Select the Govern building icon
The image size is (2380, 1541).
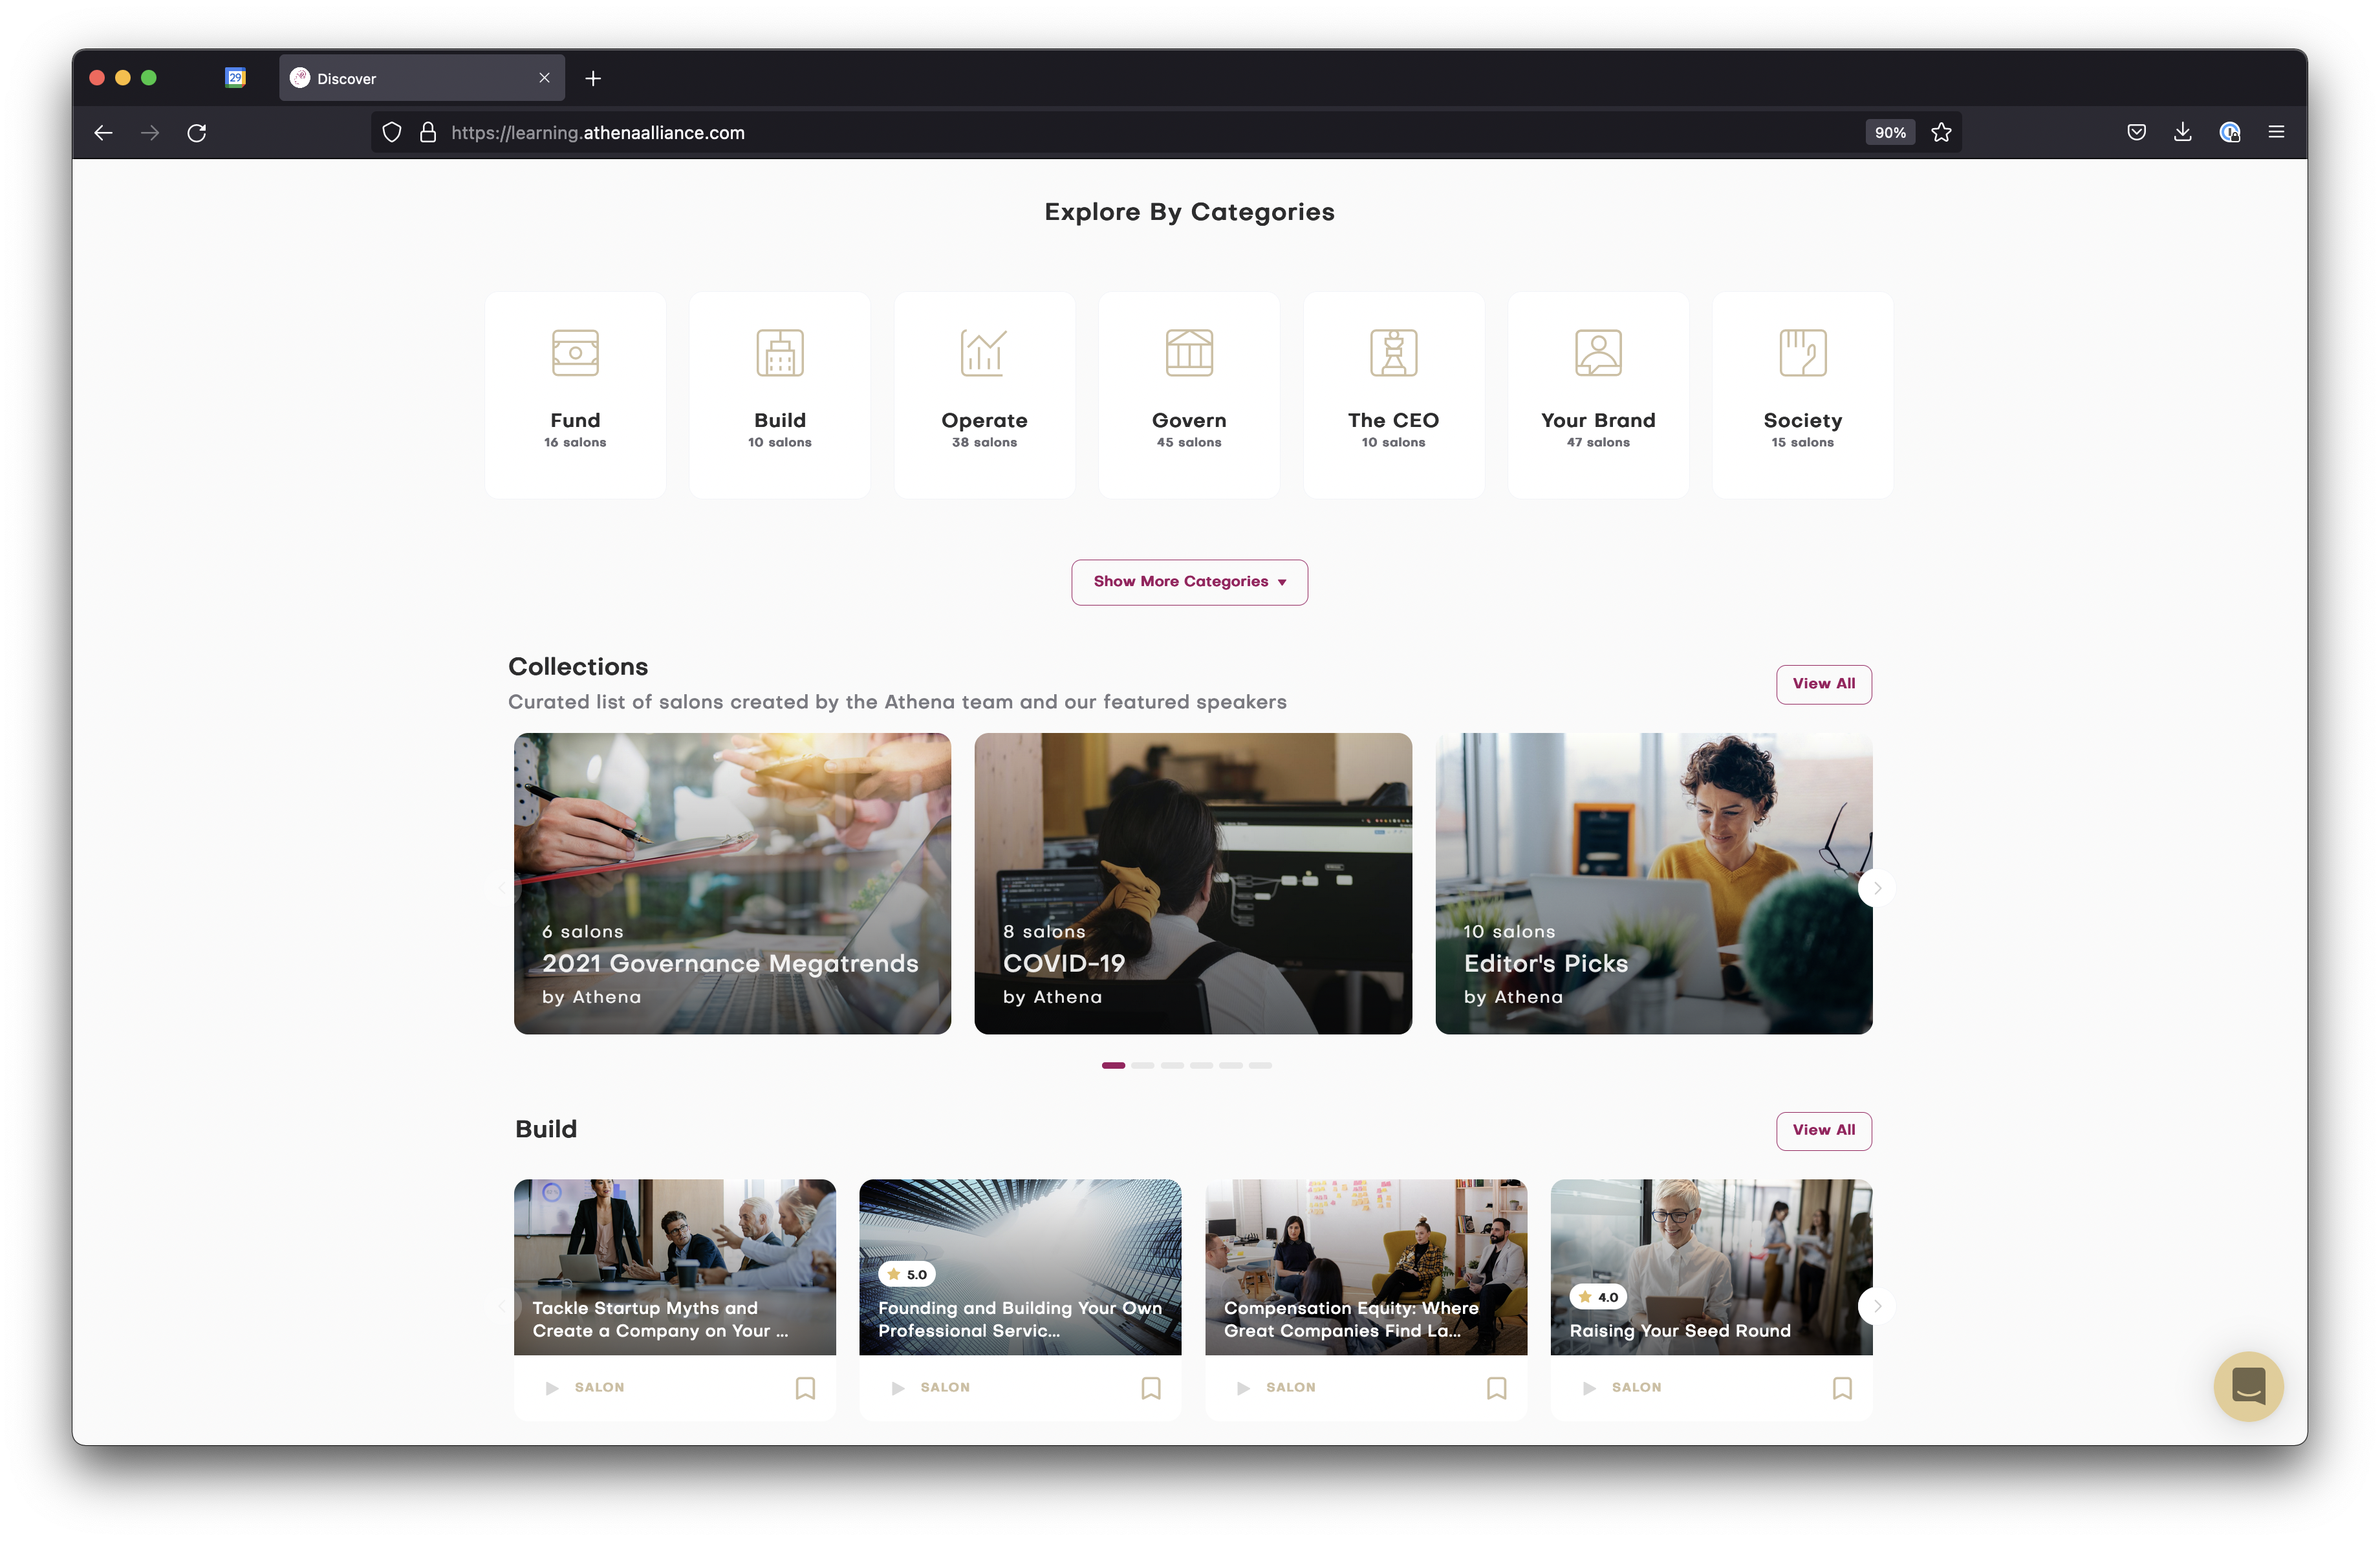(1189, 353)
